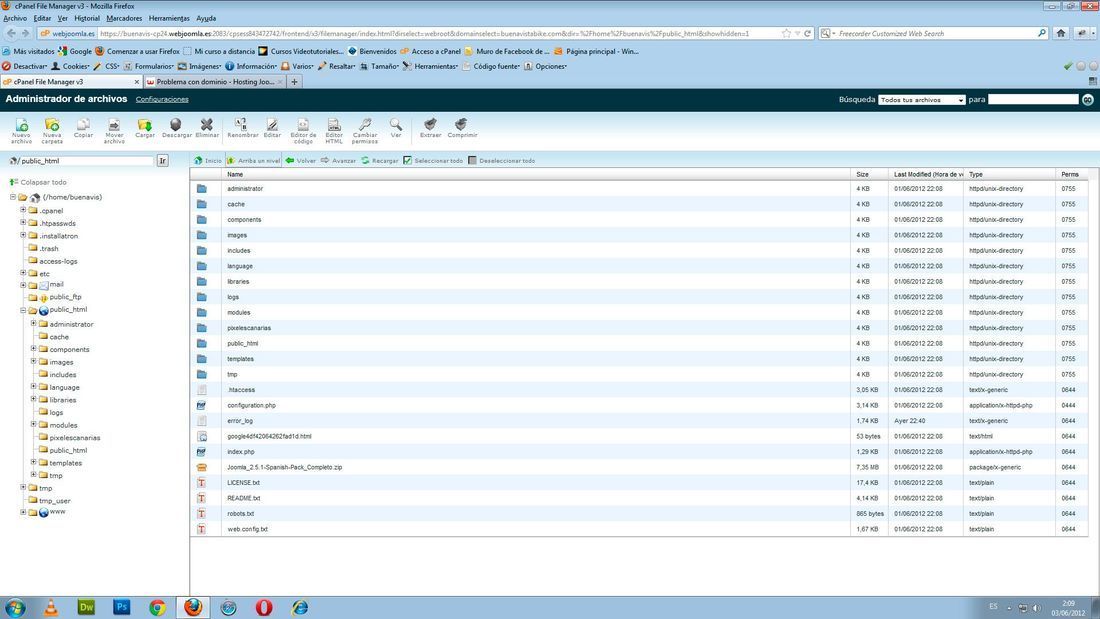The image size is (1100, 619).
Task: Collapse the public_html tree node
Action: [x=23, y=310]
